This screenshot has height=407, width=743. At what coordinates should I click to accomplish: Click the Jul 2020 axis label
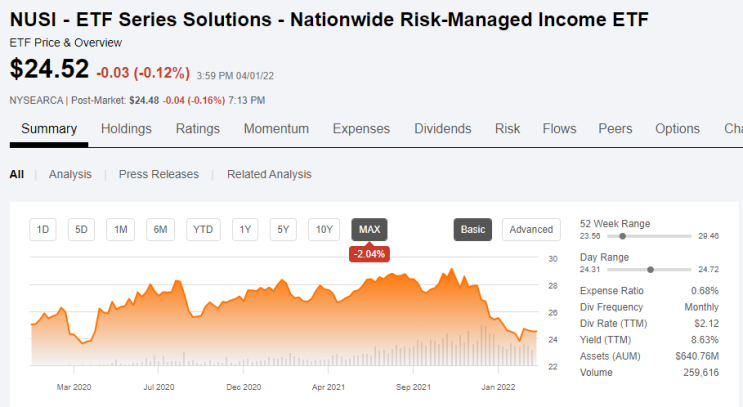(x=159, y=387)
